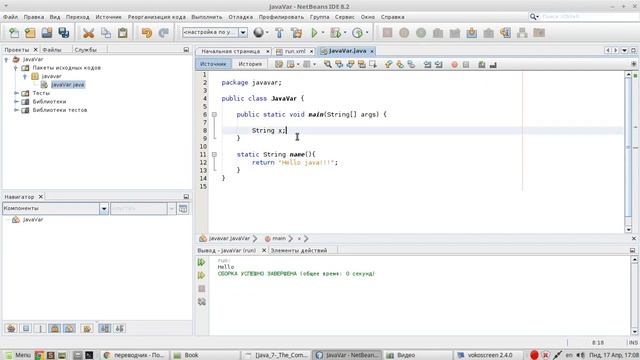640x360 pixels.
Task: Click the second green rerun icon in output
Action: click(202, 276)
